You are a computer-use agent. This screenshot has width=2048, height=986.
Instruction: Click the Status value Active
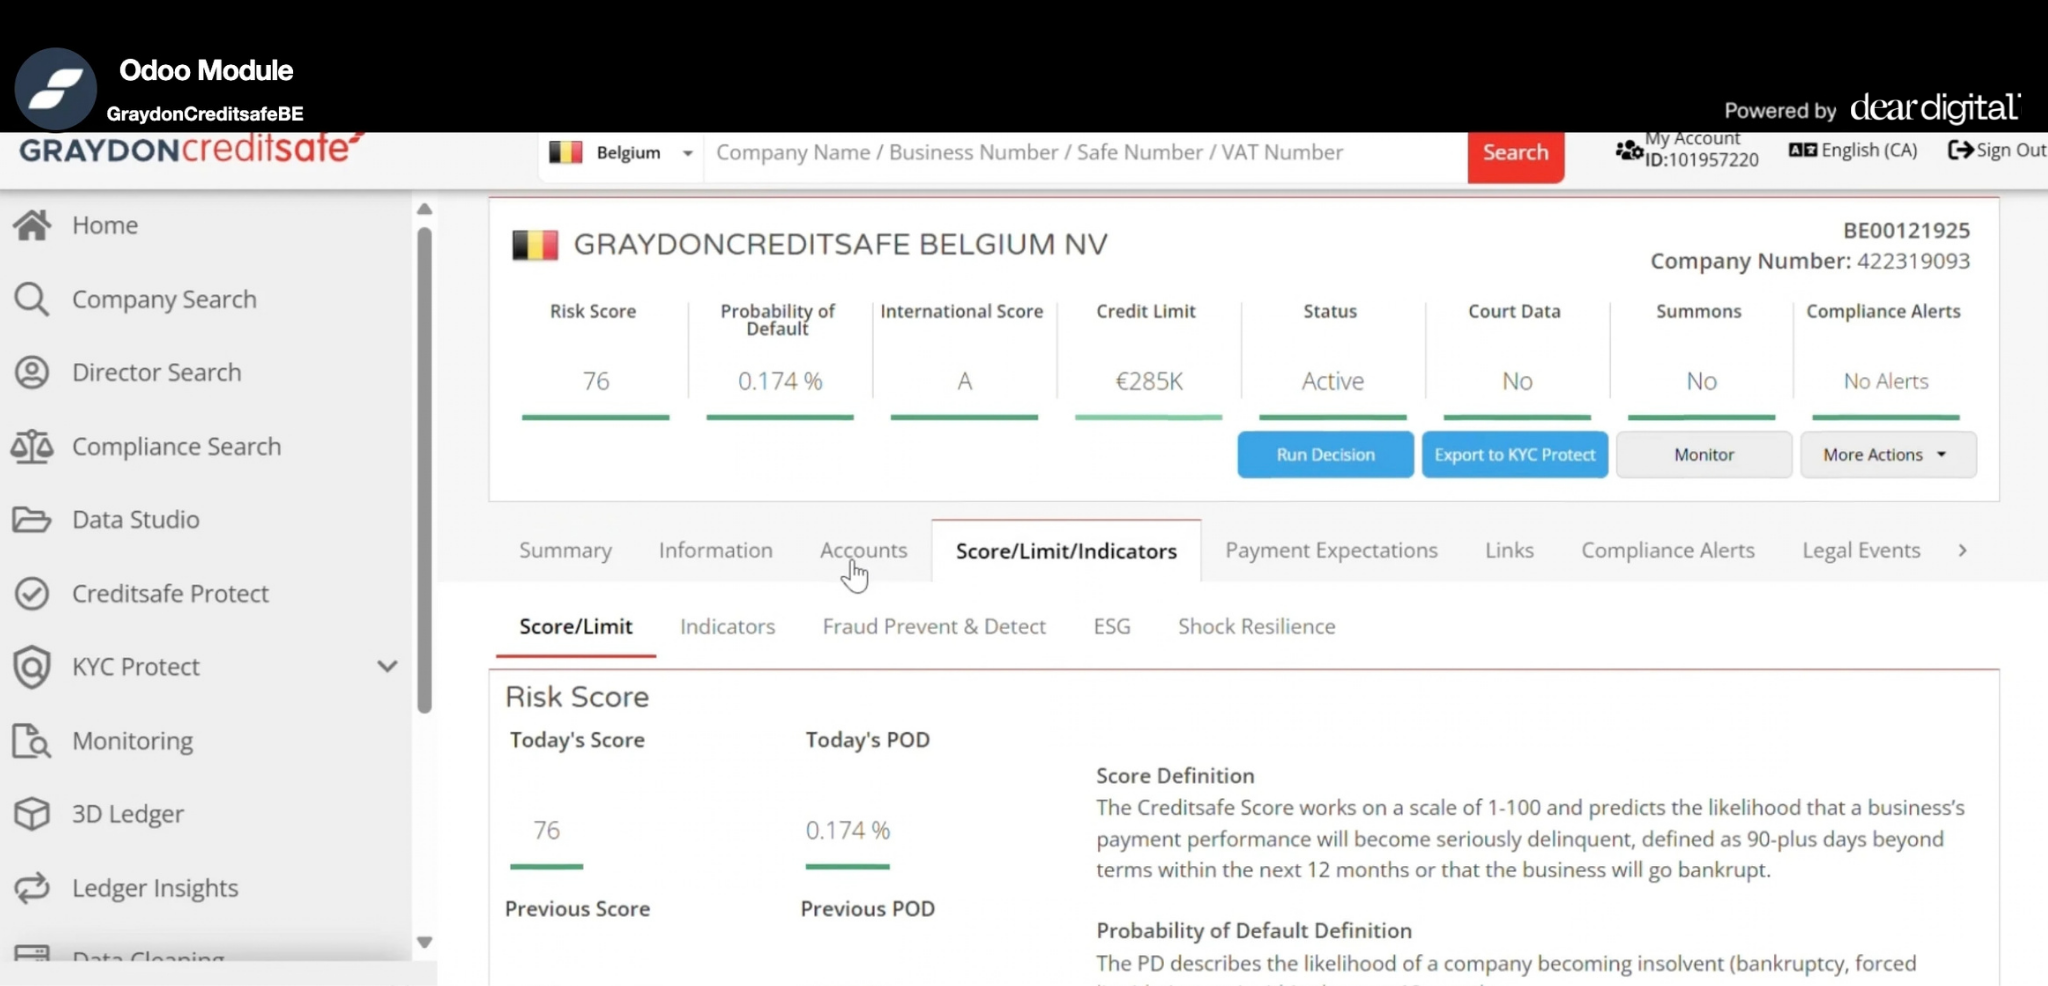click(1332, 381)
